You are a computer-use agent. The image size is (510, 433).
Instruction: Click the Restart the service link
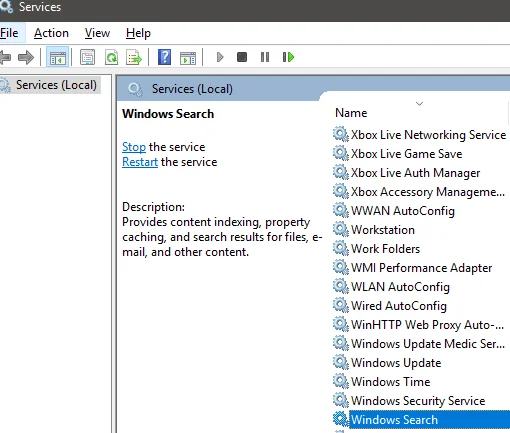pos(140,162)
